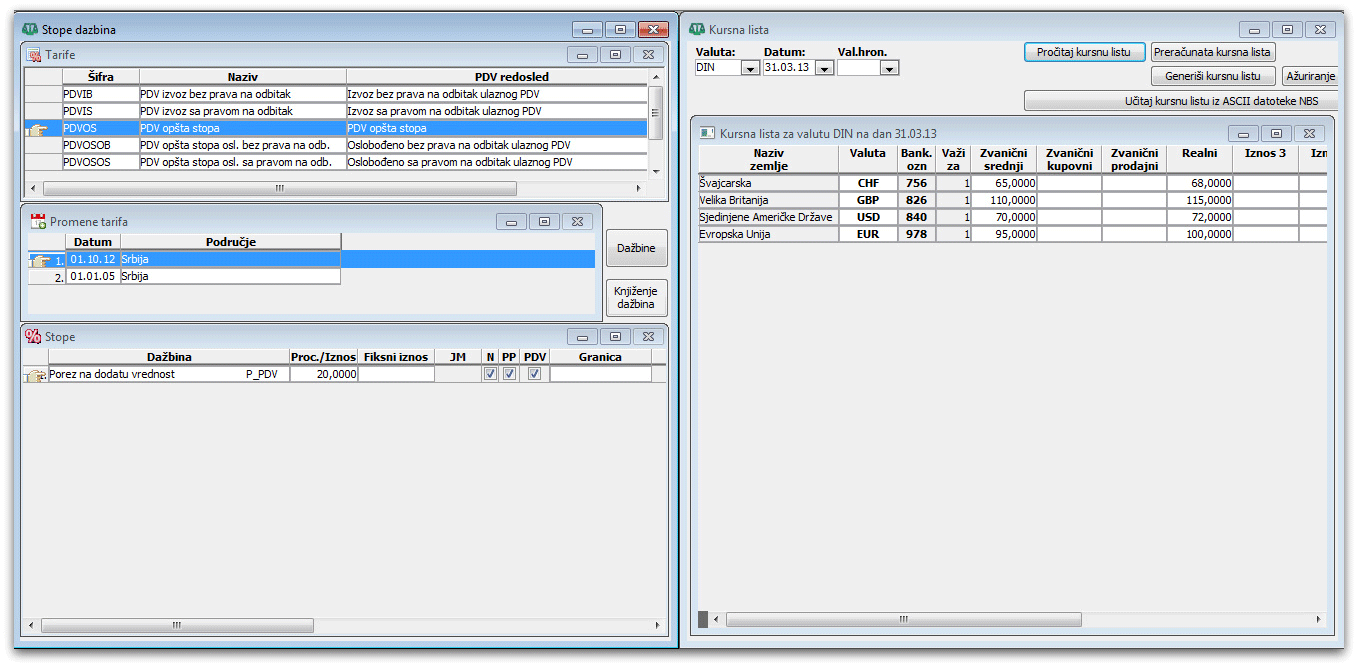1358x667 pixels.
Task: Click the Stope dazbina window icon
Action: [30, 29]
